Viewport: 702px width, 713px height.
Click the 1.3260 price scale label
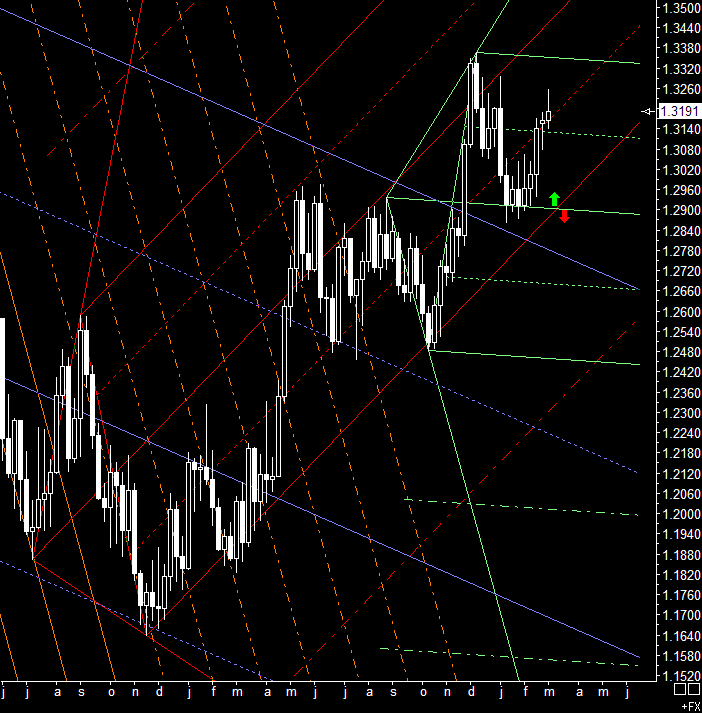681,89
